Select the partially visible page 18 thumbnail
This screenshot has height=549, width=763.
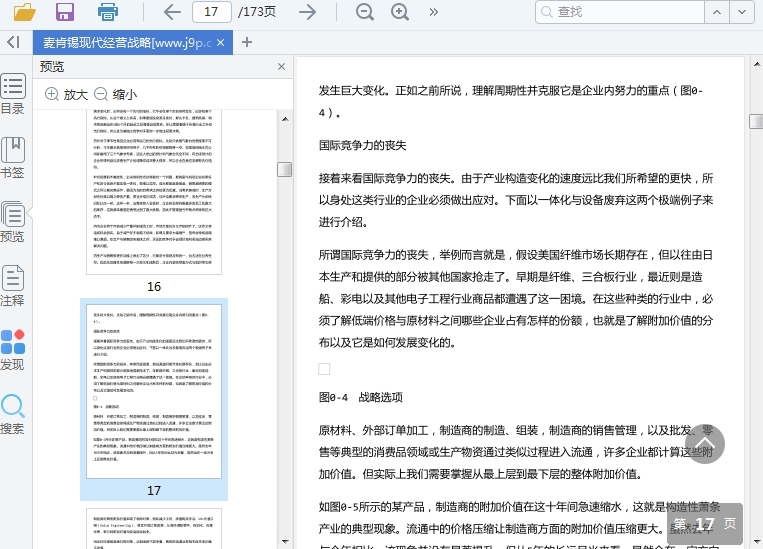[x=154, y=529]
